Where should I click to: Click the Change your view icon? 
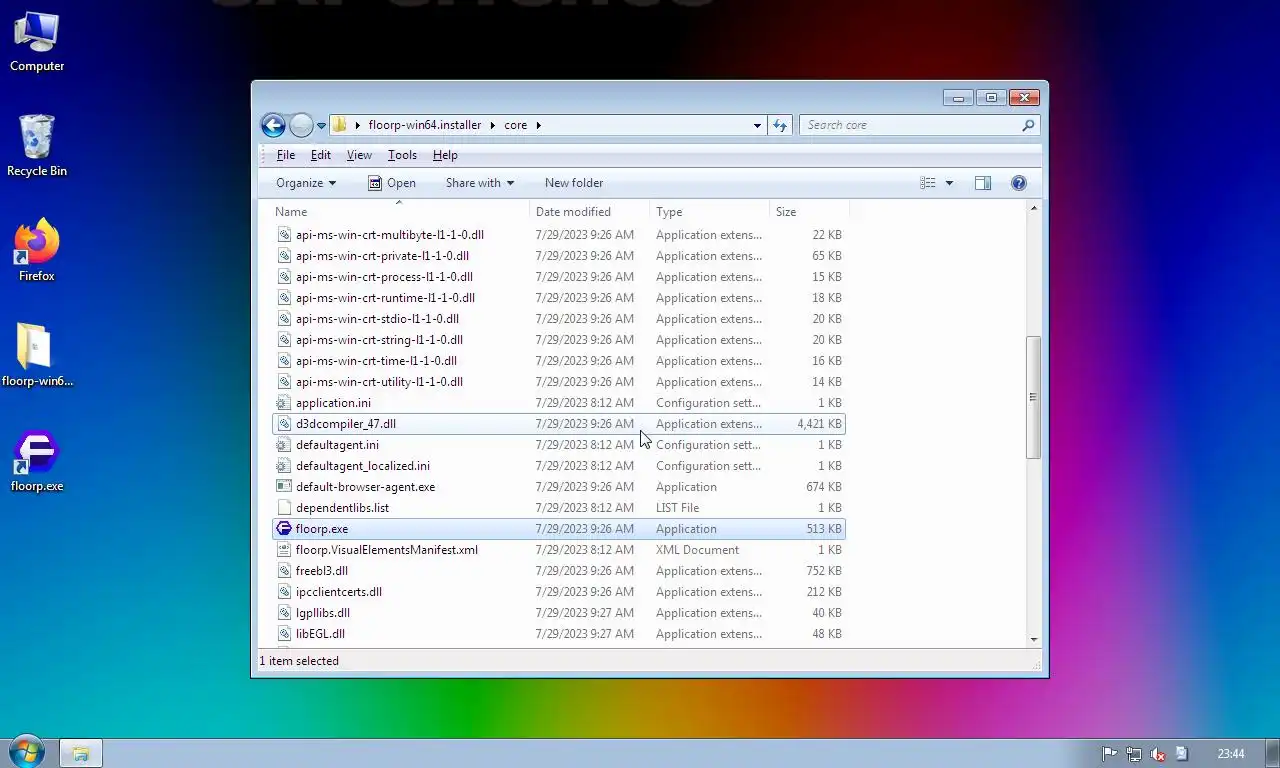(928, 183)
